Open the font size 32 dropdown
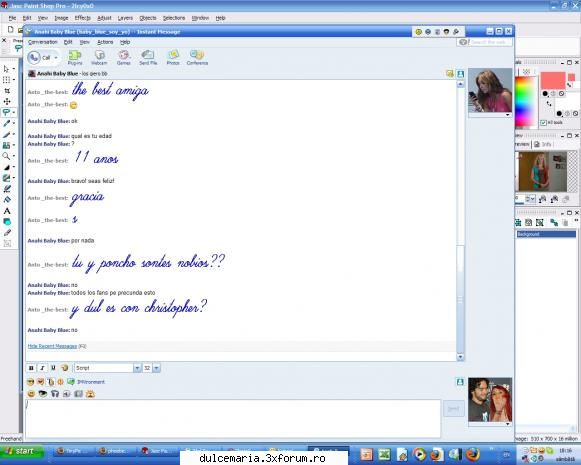The height and width of the screenshot is (465, 581). point(156,368)
